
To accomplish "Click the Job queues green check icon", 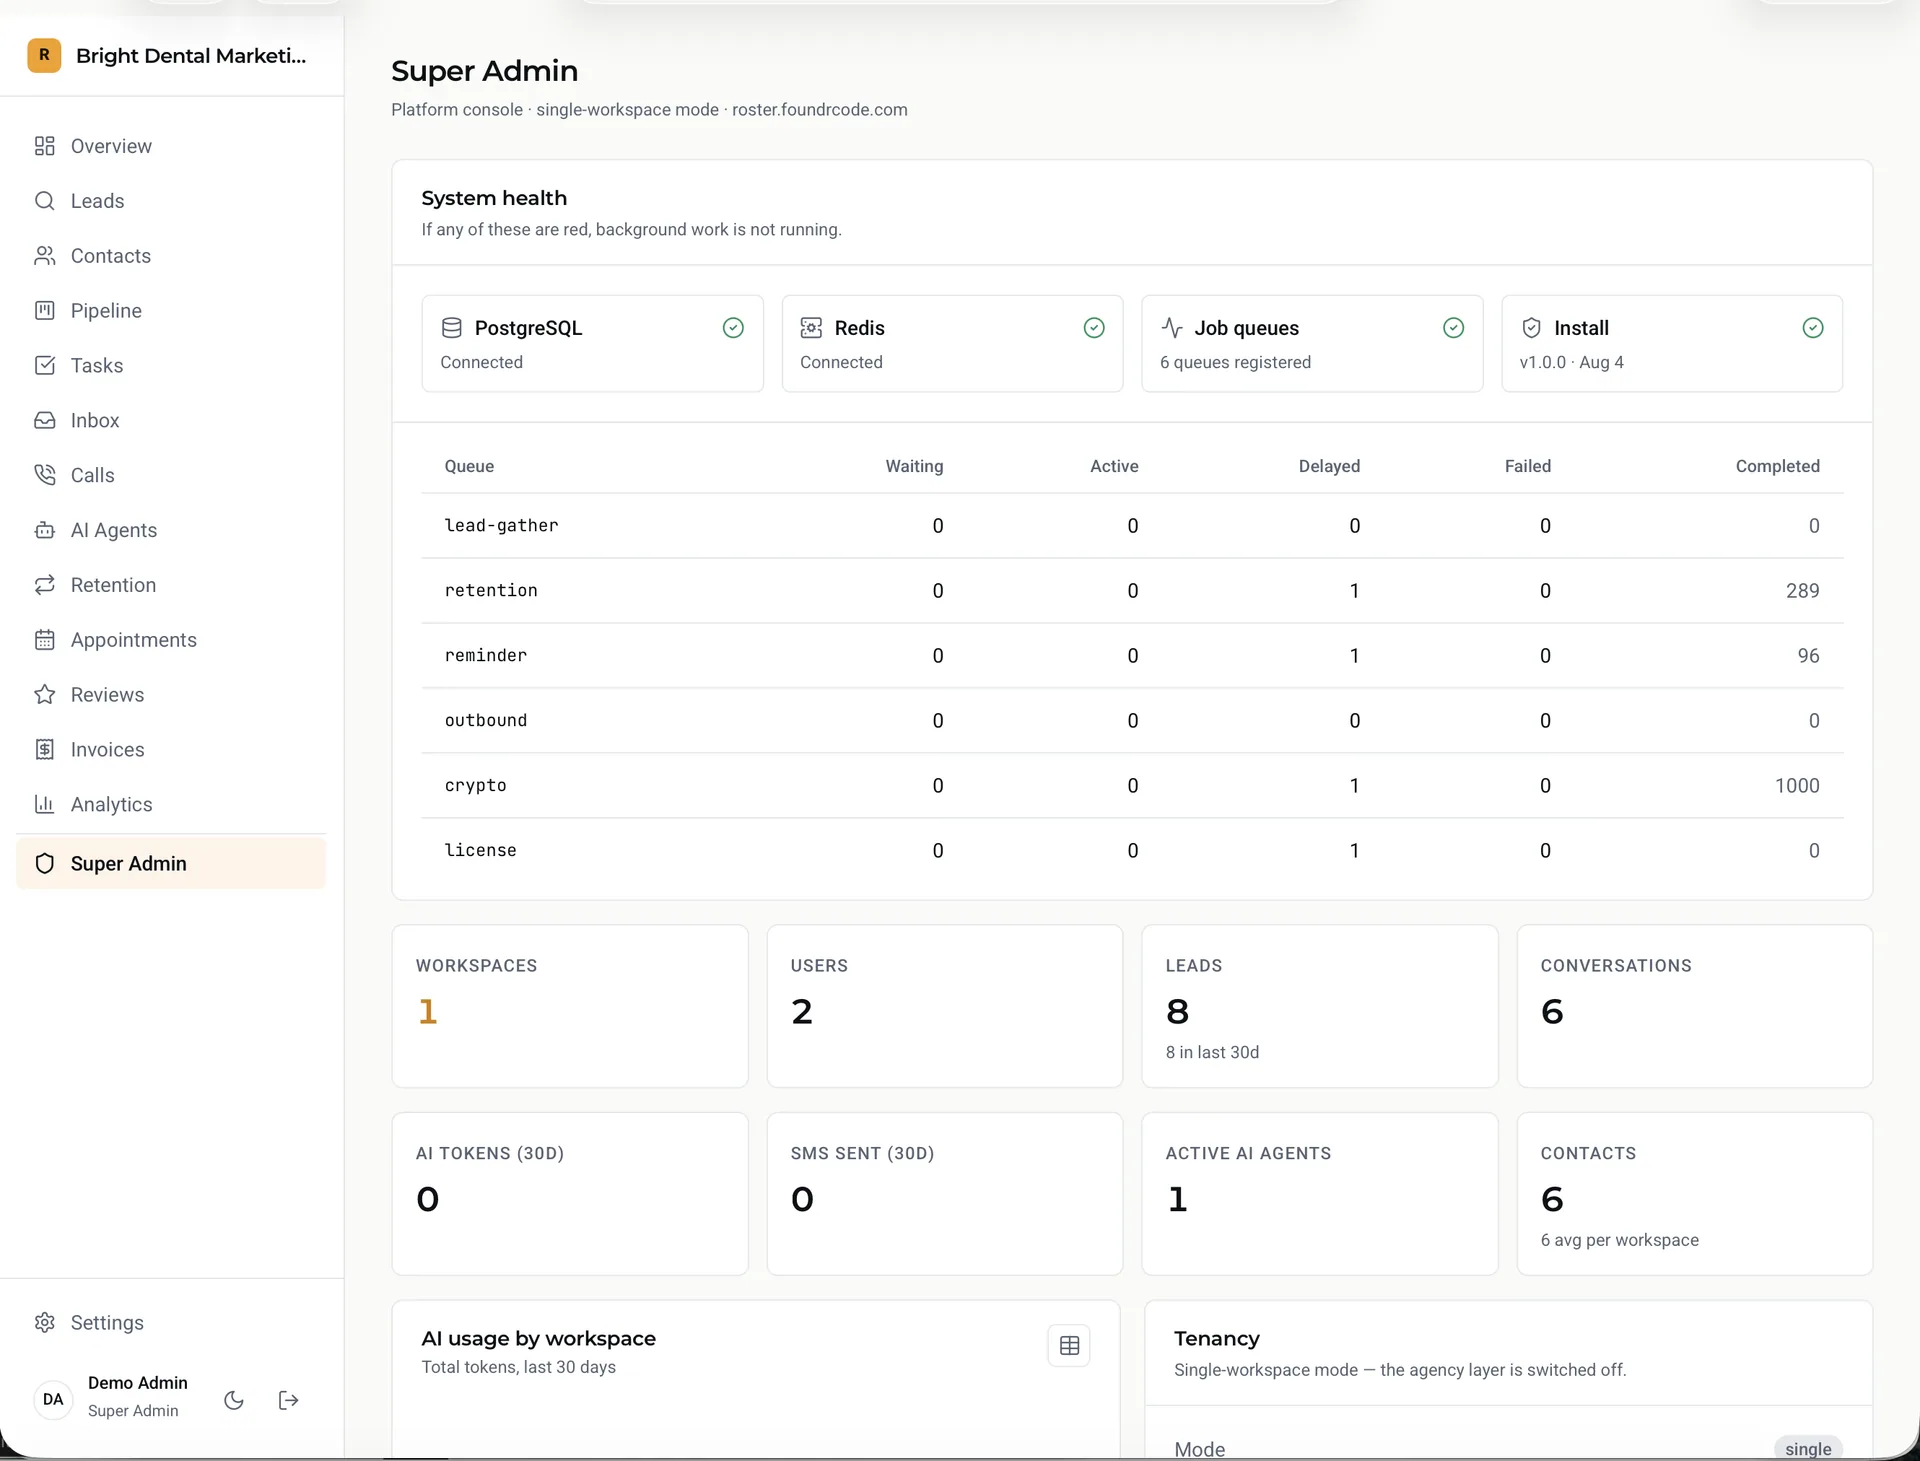I will (x=1454, y=328).
